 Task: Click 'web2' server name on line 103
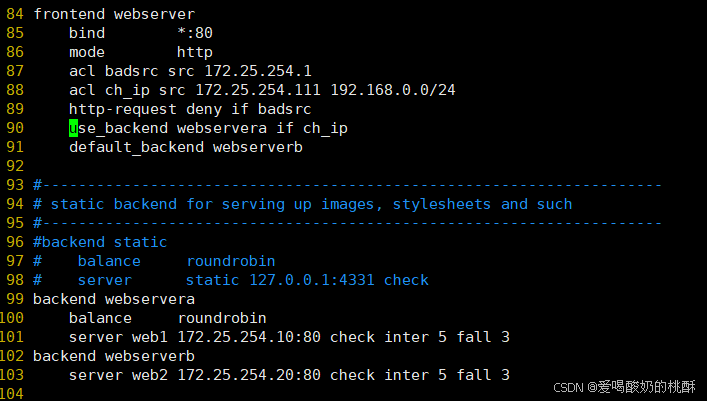coord(150,375)
